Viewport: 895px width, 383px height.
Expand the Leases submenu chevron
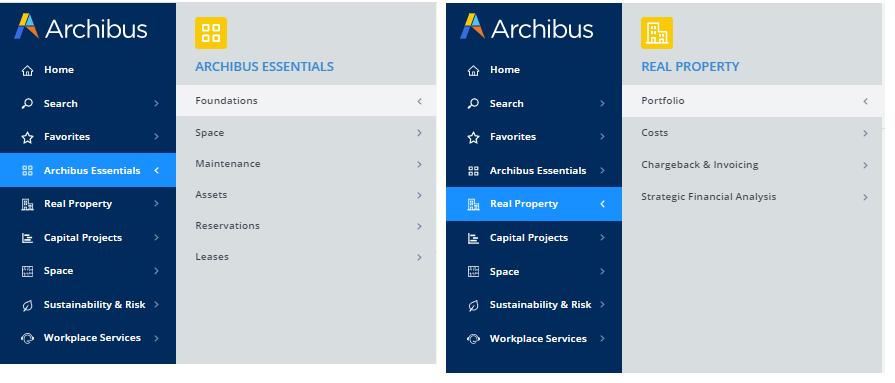tap(419, 257)
